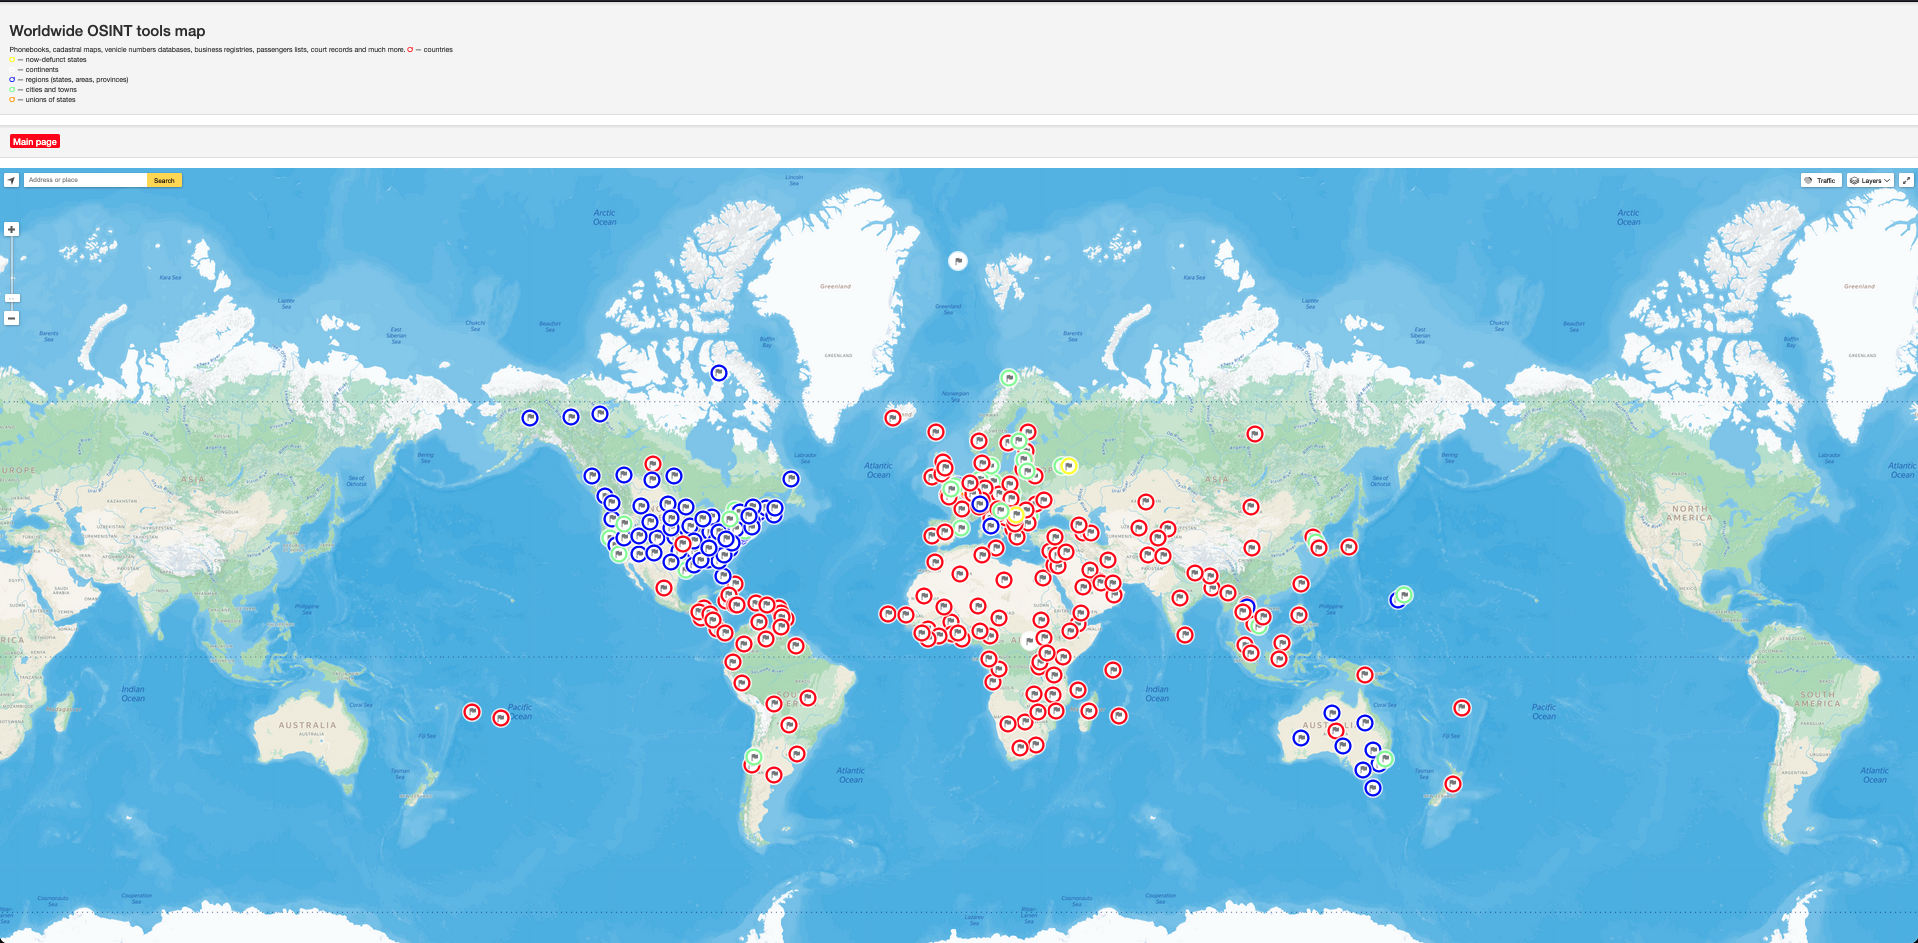This screenshot has width=1918, height=943.
Task: Click the blue marker in northern Canada's Arctic
Action: 719,373
